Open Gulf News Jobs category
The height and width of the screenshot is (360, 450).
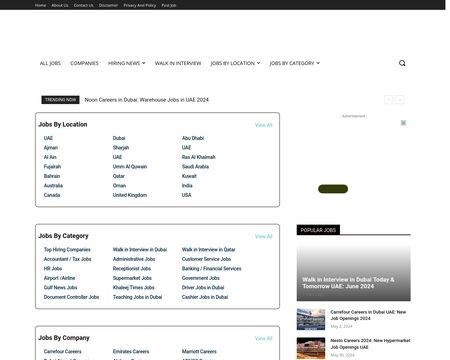(x=60, y=288)
